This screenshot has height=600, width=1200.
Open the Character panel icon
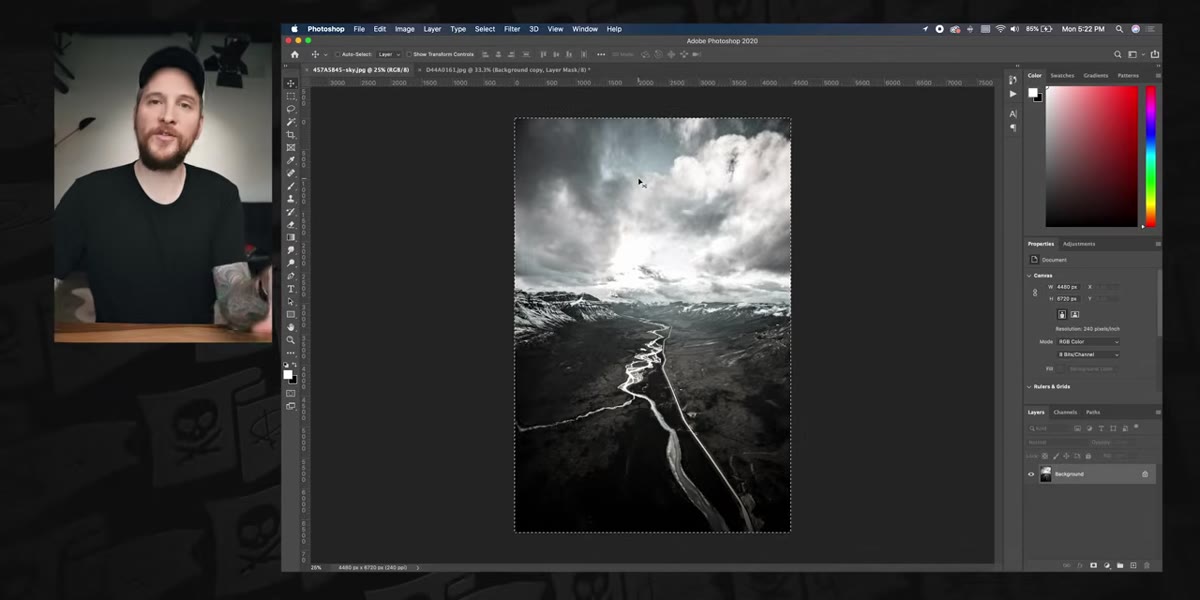tap(1013, 114)
